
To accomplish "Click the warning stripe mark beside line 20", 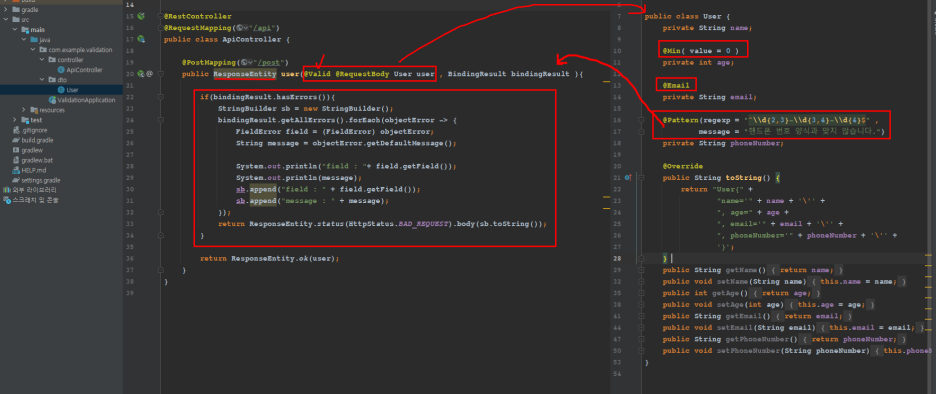I will [606, 81].
